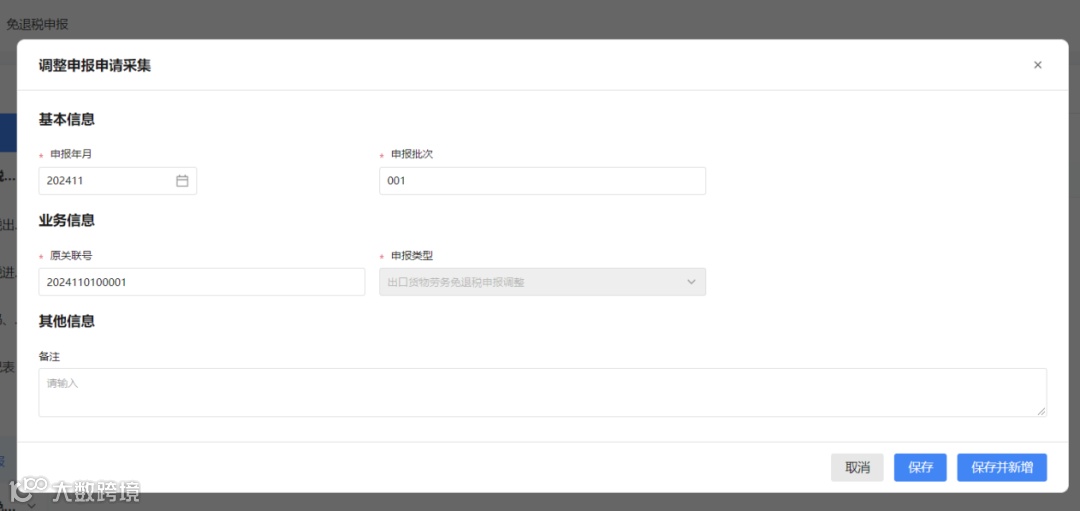Click the 原关联号 input field
1080x511 pixels.
[202, 282]
